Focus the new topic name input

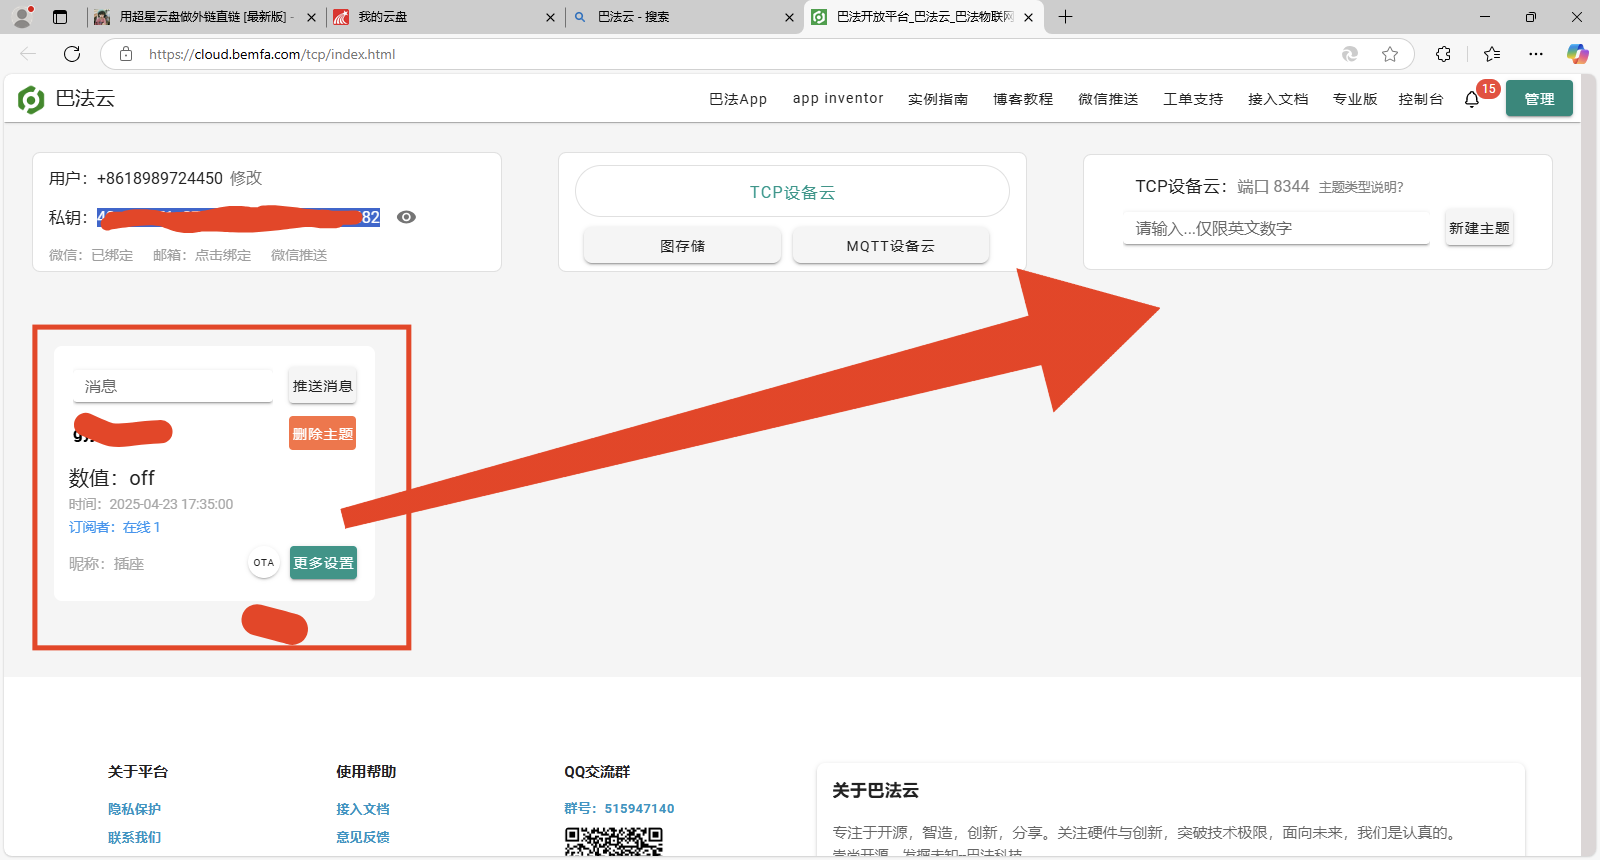1276,228
